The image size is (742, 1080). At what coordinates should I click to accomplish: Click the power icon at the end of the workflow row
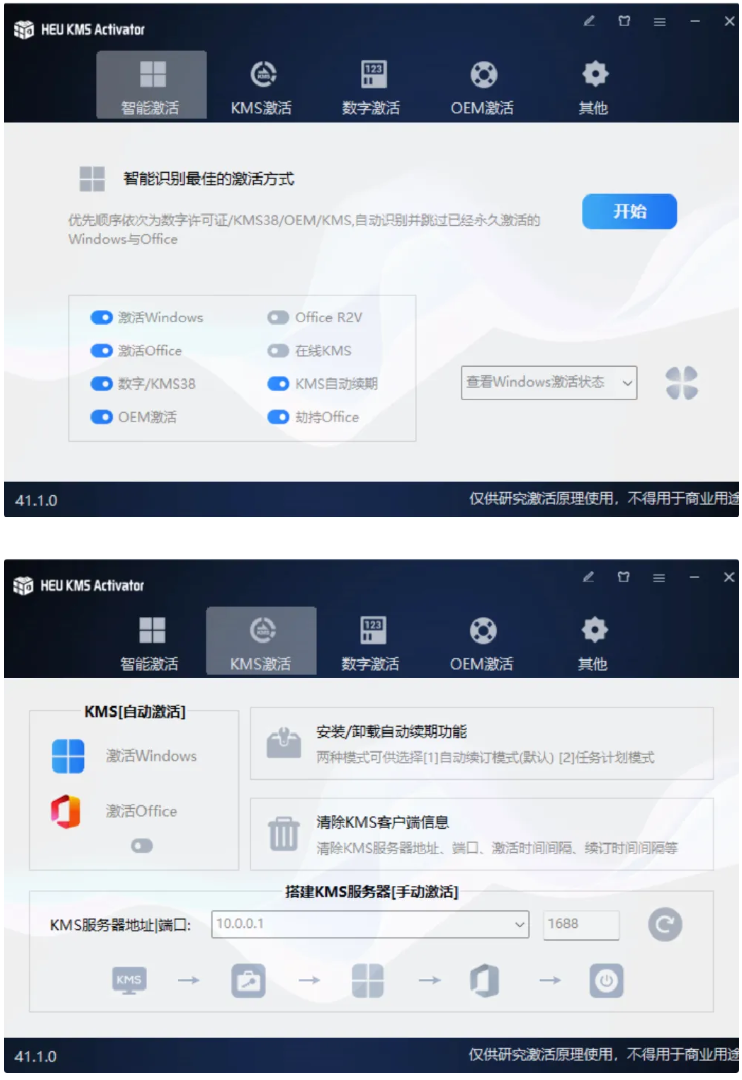point(605,981)
